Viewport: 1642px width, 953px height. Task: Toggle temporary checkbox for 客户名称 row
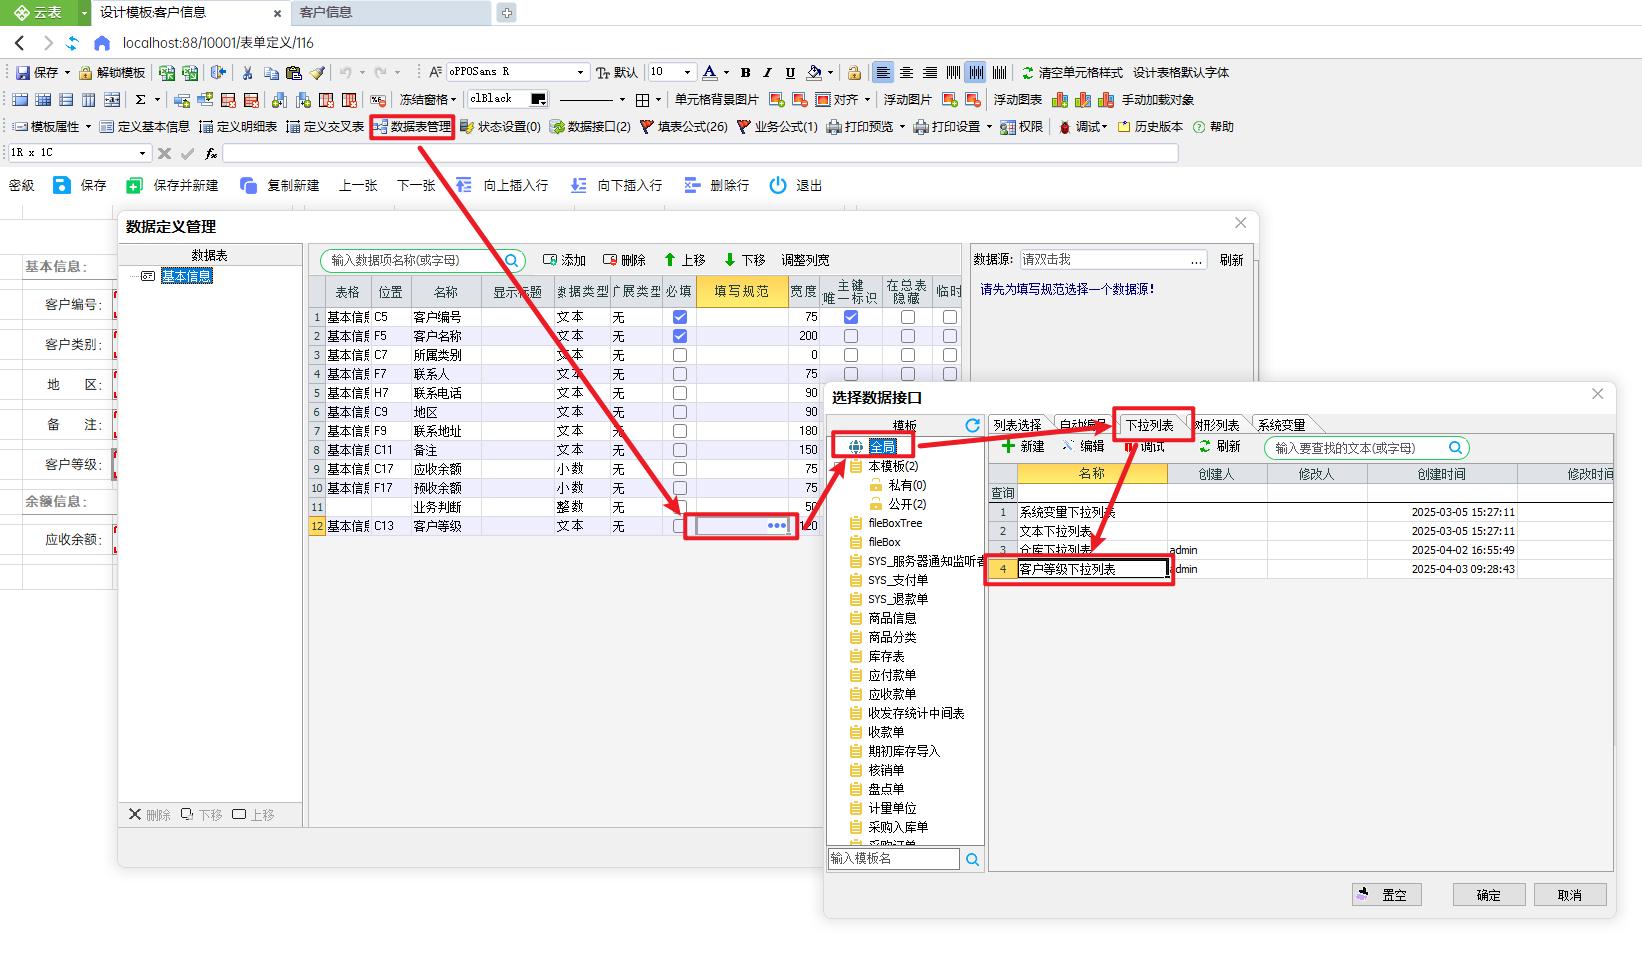pos(950,336)
